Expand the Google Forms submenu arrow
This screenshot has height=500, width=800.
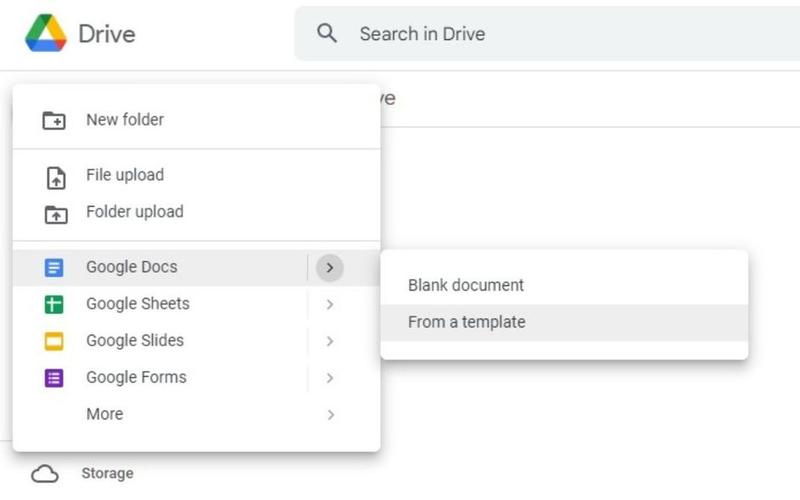(330, 378)
